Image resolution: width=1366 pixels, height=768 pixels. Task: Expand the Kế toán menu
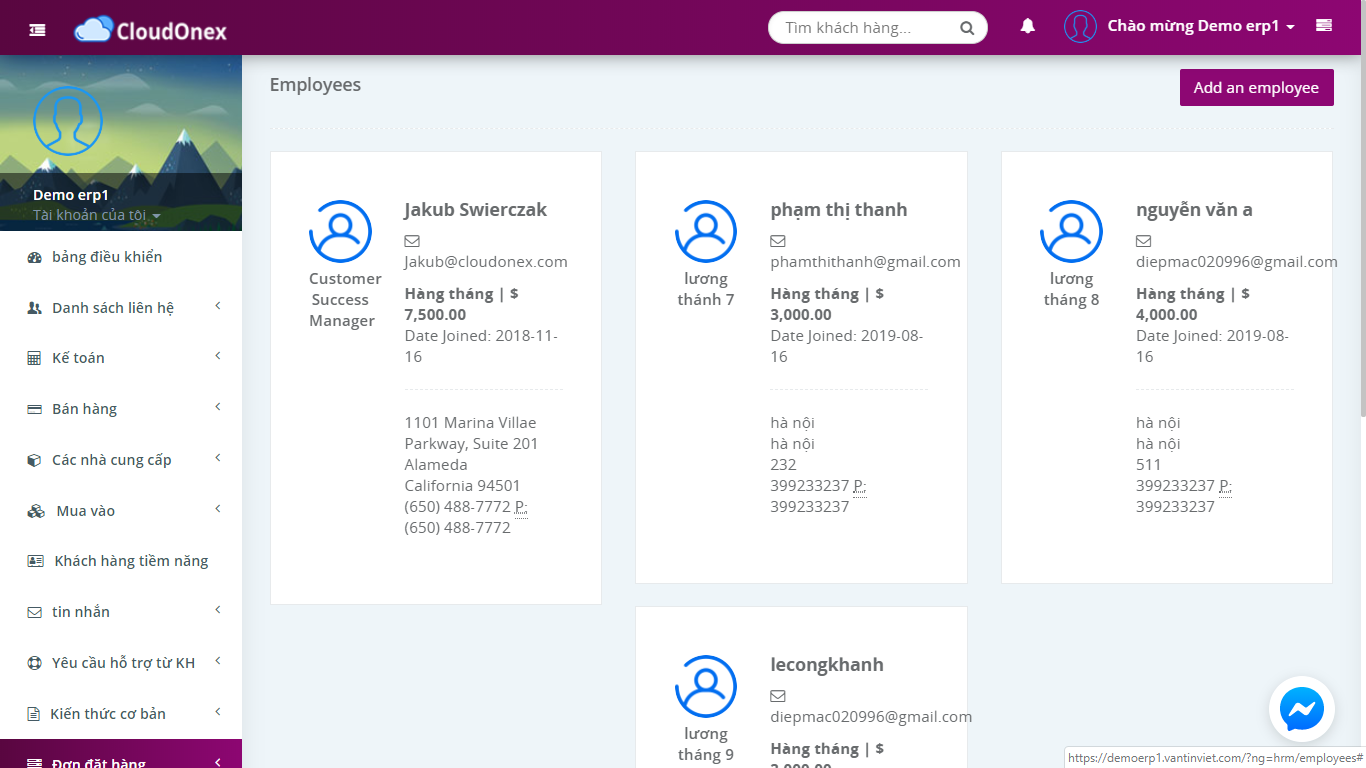121,358
